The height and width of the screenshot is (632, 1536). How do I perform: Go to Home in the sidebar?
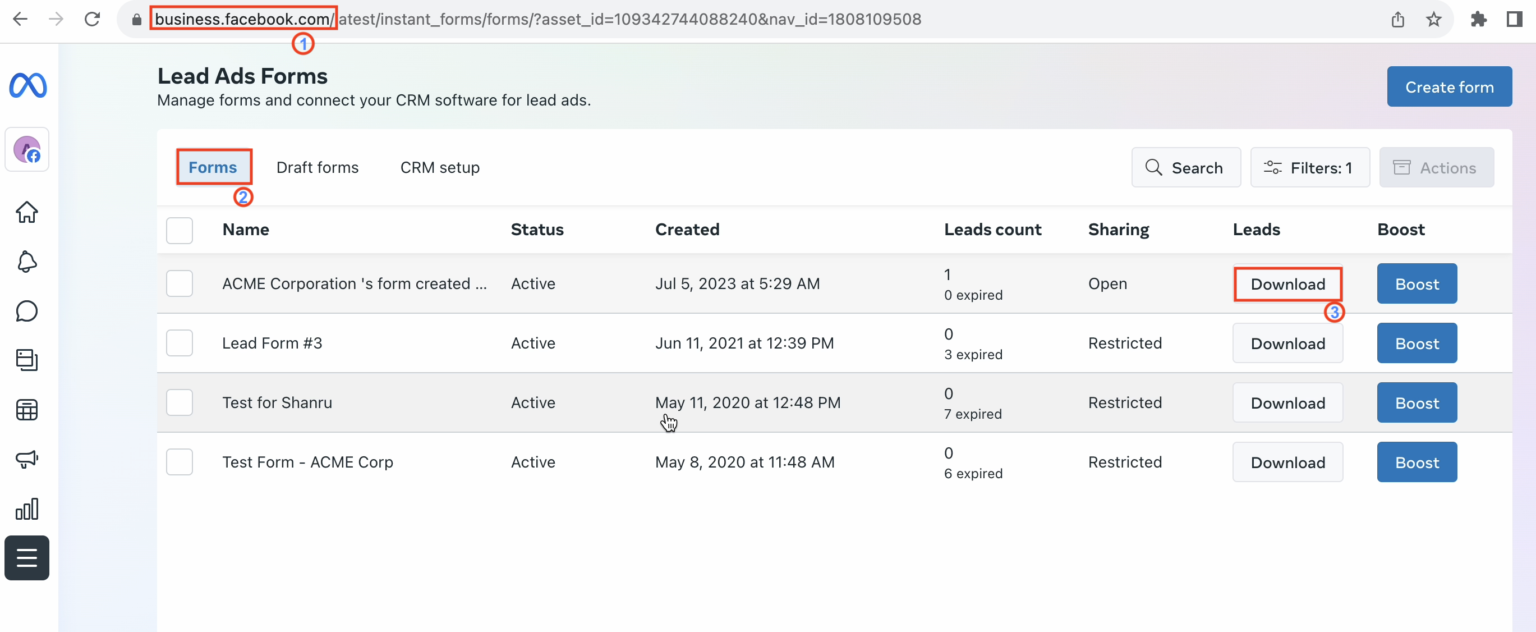[27, 212]
